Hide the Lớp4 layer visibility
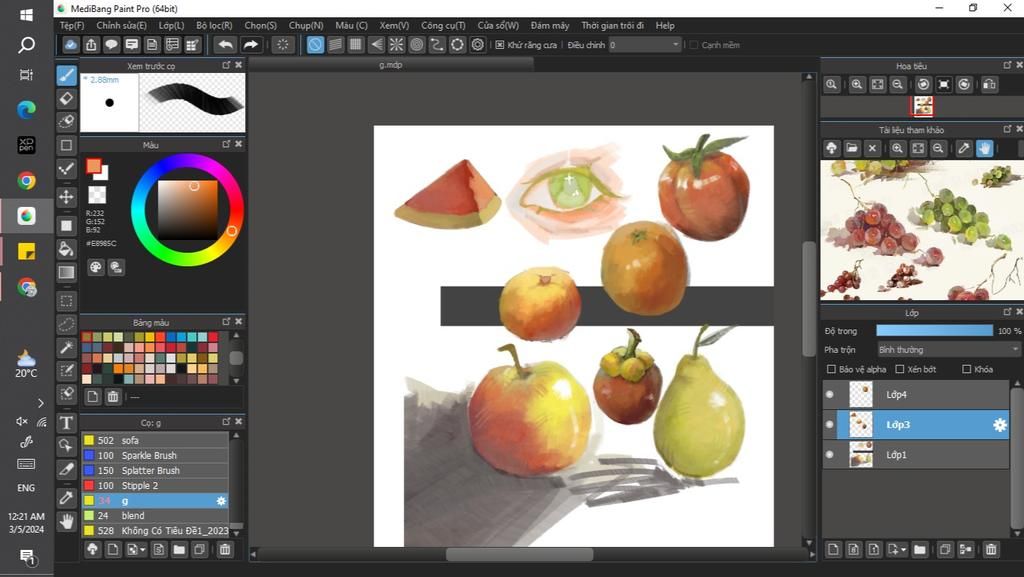The image size is (1024, 577). [x=830, y=394]
